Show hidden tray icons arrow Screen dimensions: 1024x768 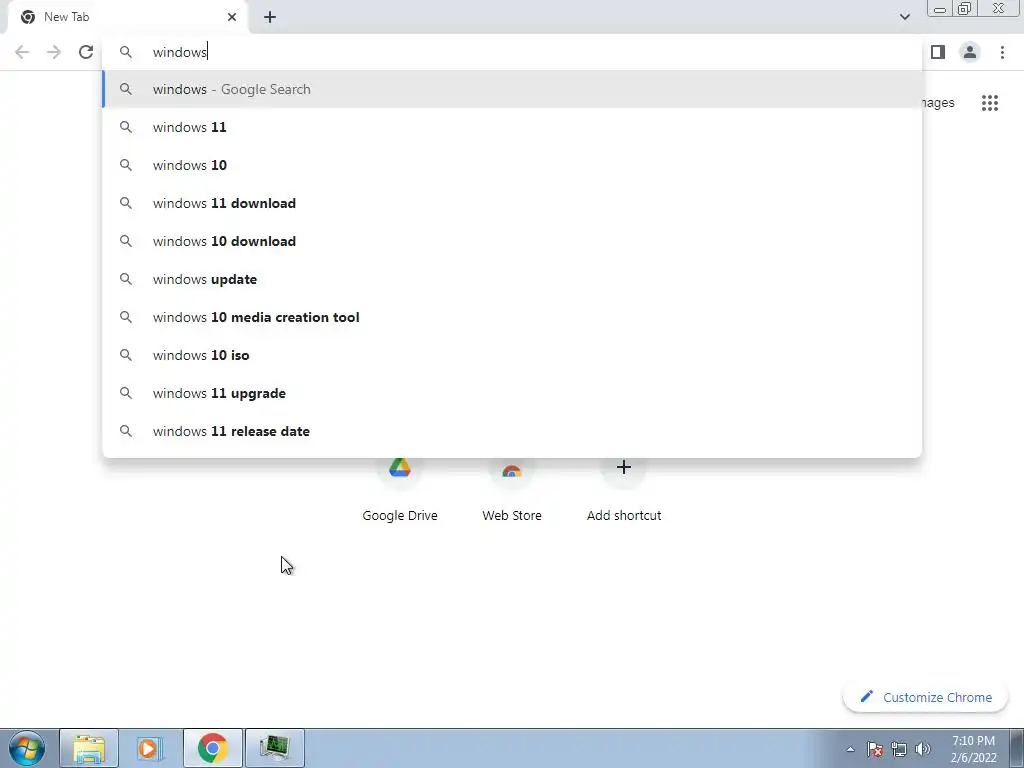(x=850, y=749)
